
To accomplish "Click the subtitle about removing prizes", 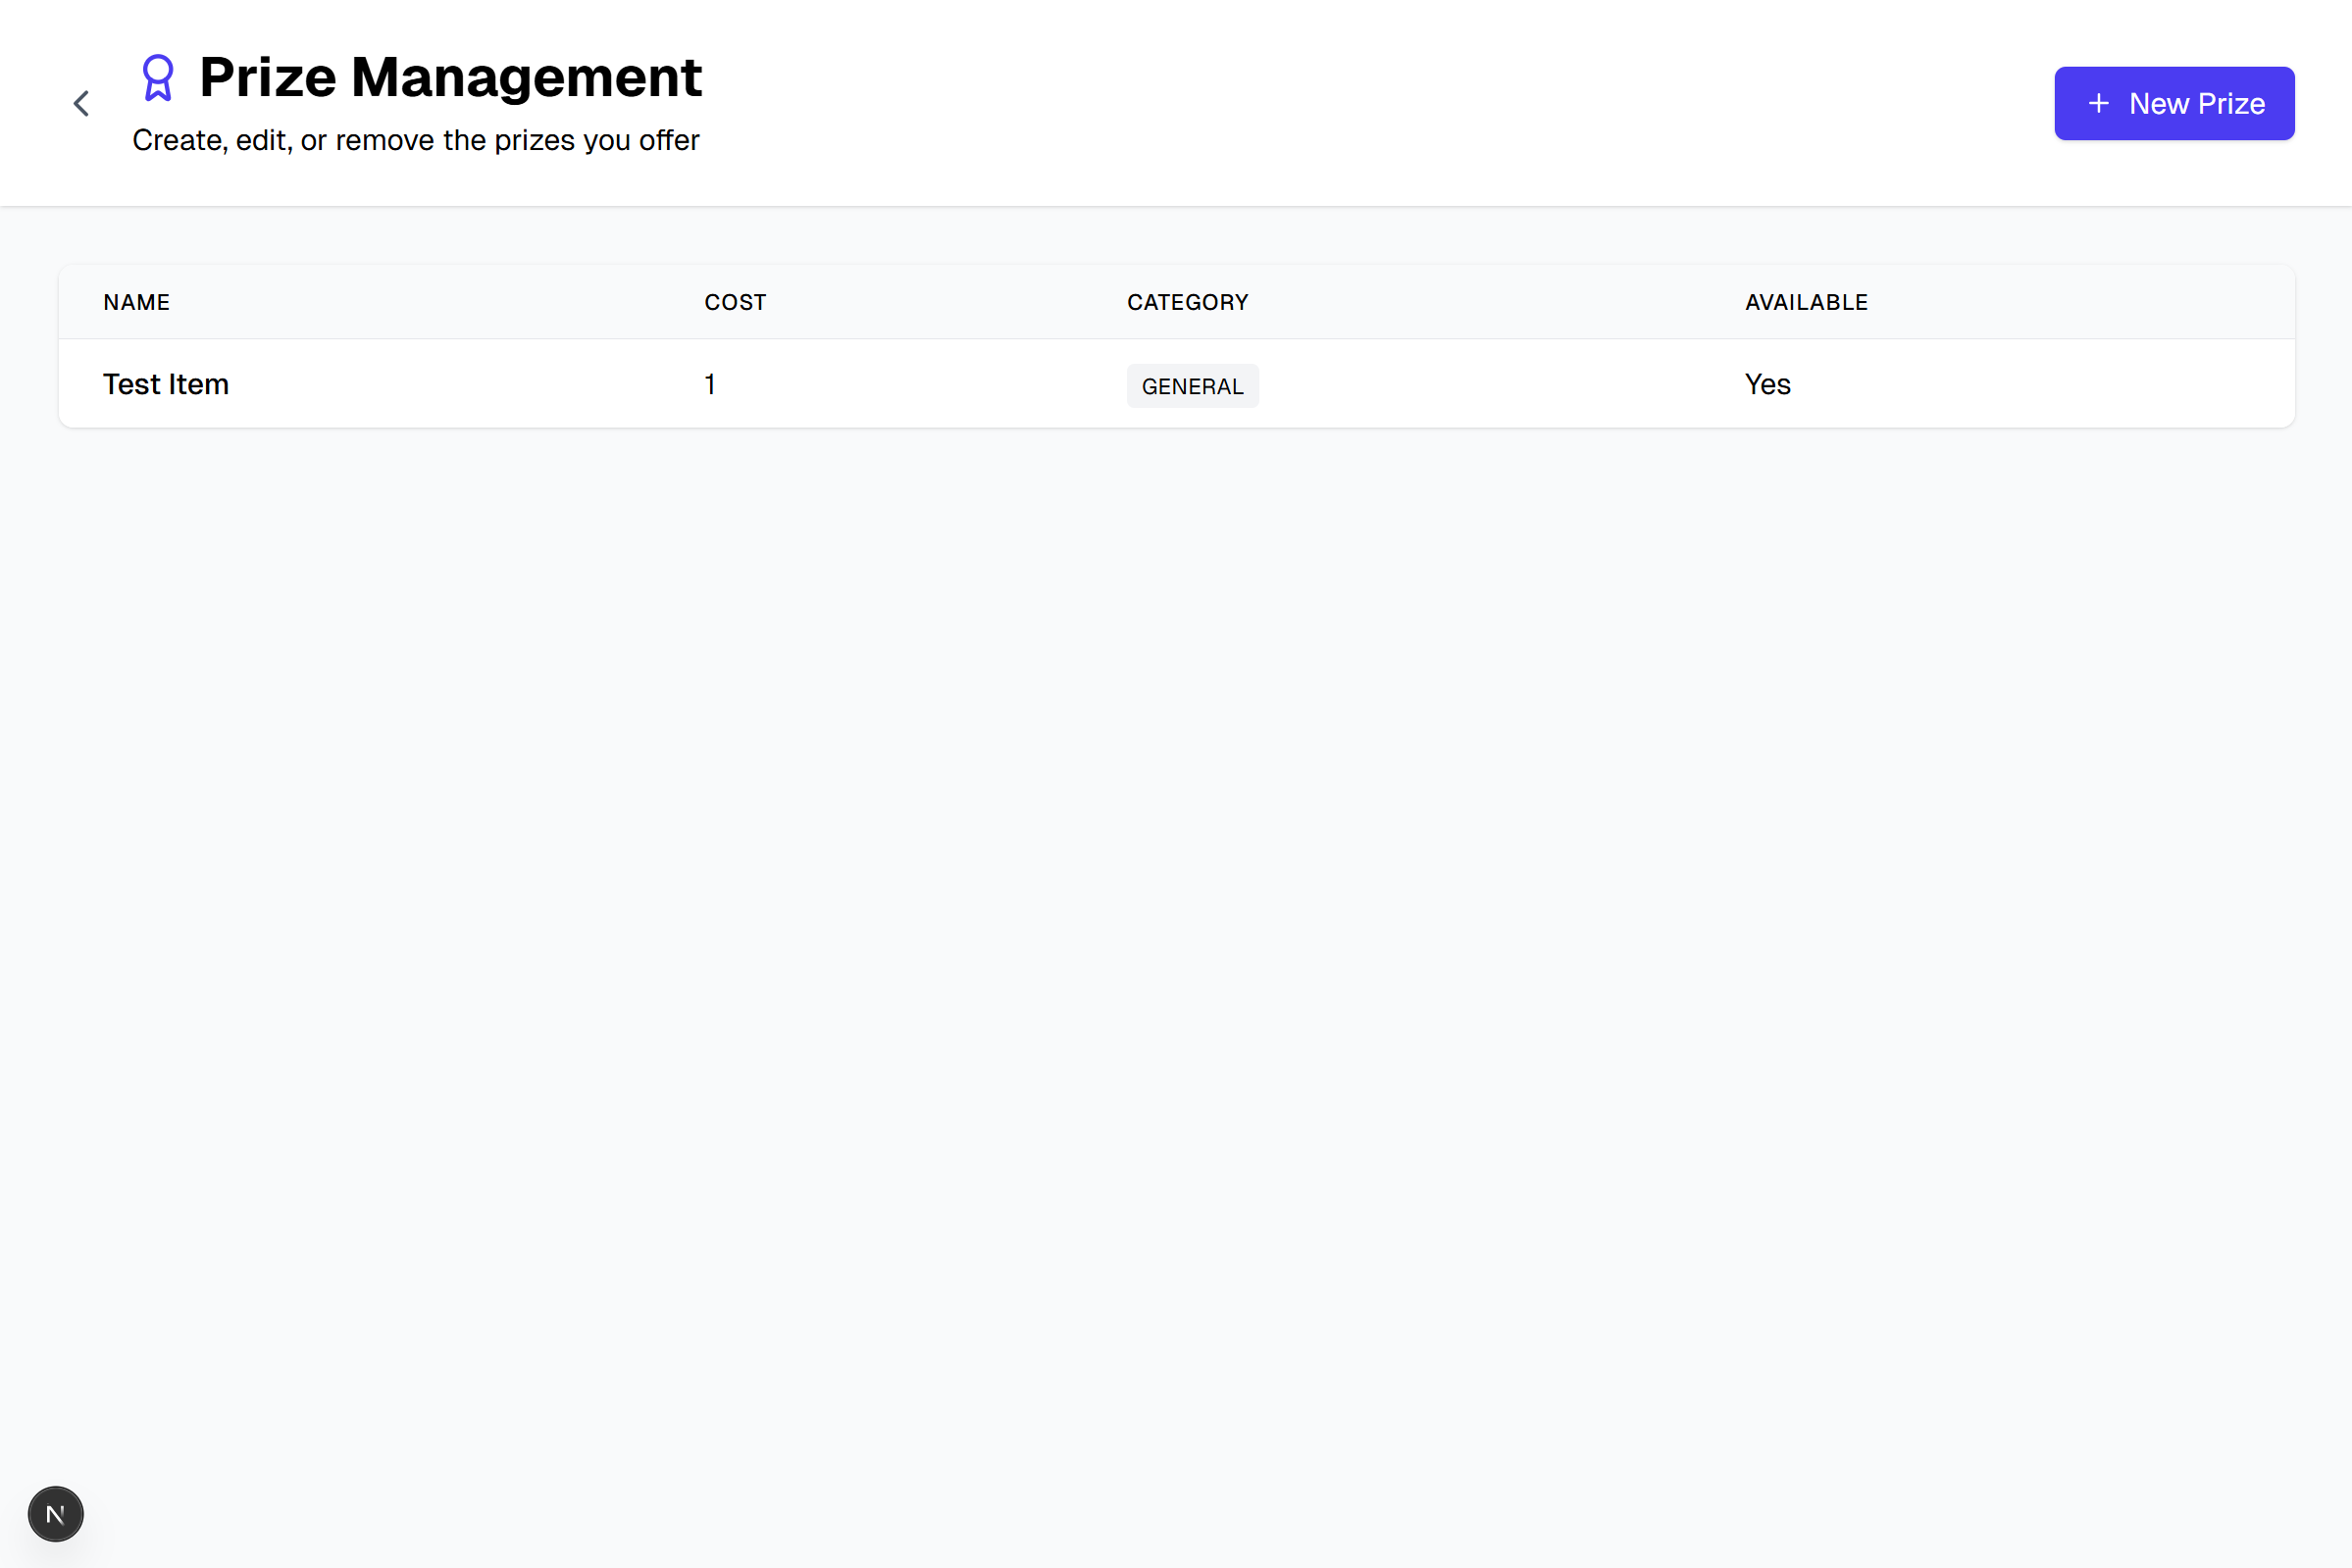I will [416, 140].
